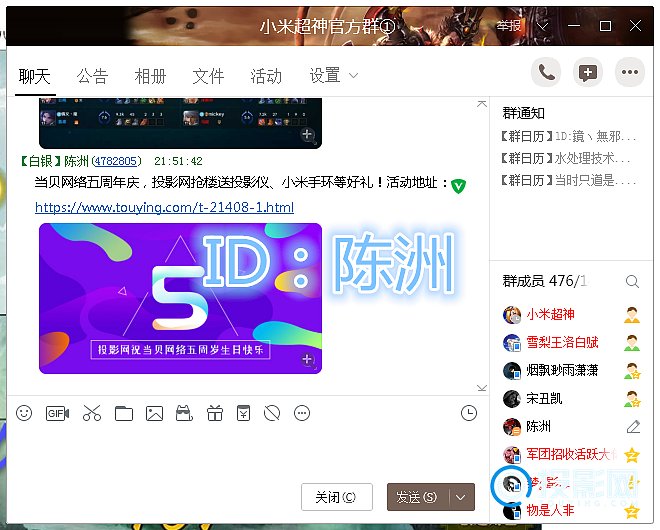This screenshot has height=530, width=660.
Task: Open send options arrow beside 发送
Action: pyautogui.click(x=461, y=497)
